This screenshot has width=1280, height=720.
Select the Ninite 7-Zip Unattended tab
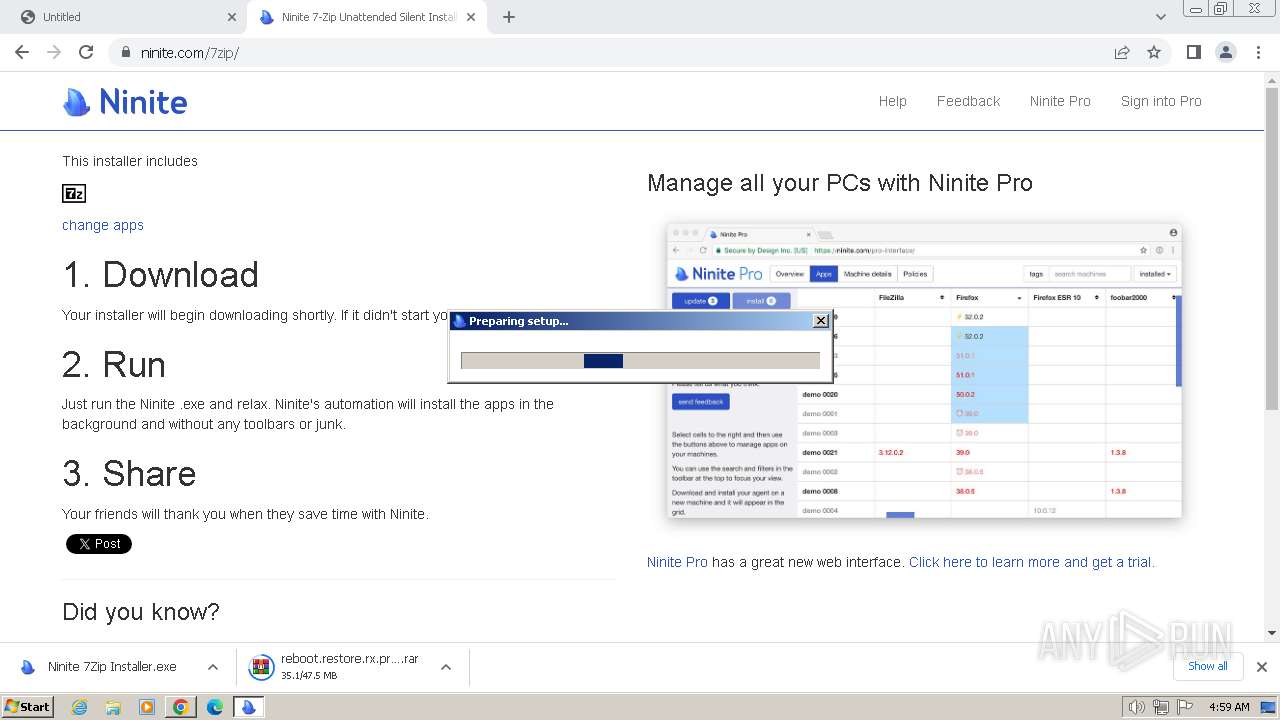coord(368,17)
